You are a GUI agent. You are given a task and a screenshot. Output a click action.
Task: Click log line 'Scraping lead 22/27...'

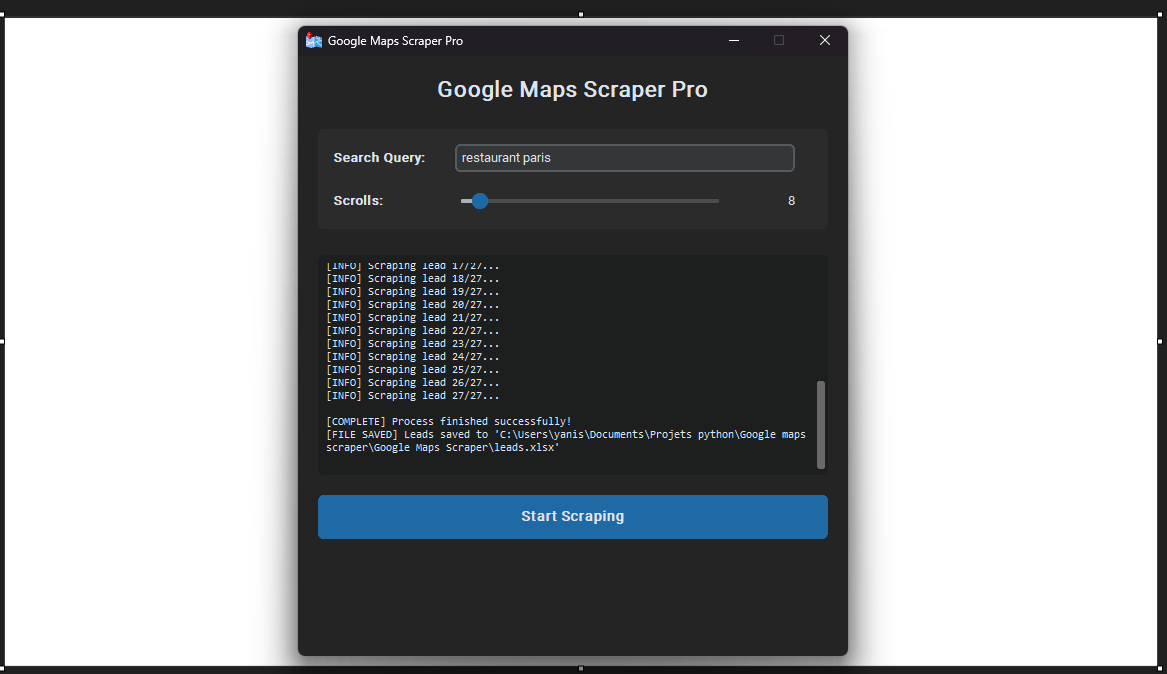413,331
